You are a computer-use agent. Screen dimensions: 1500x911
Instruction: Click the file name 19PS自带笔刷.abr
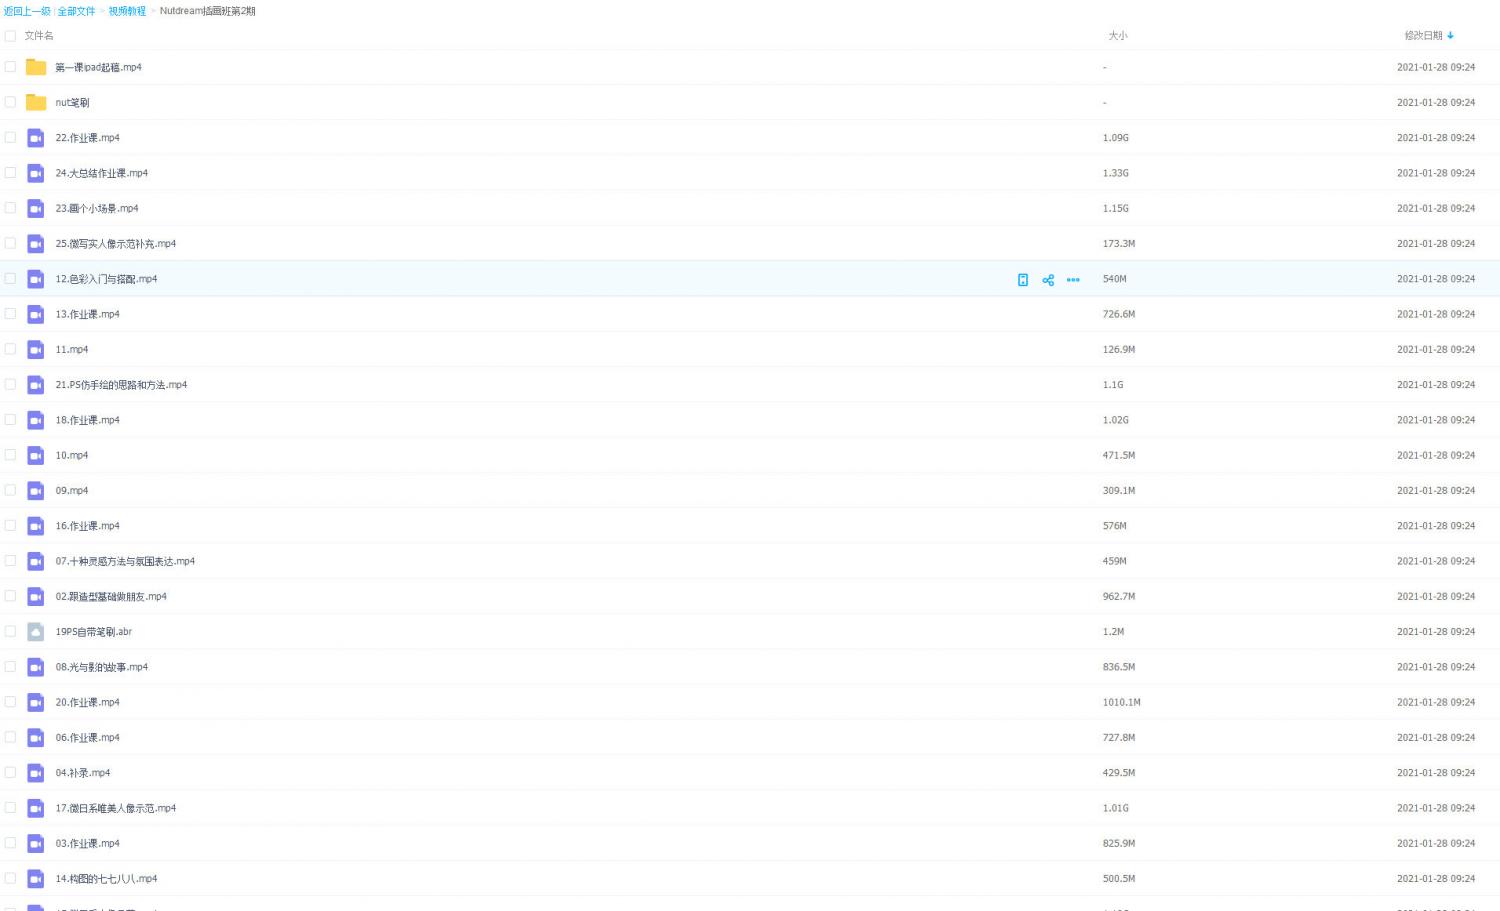tap(94, 632)
